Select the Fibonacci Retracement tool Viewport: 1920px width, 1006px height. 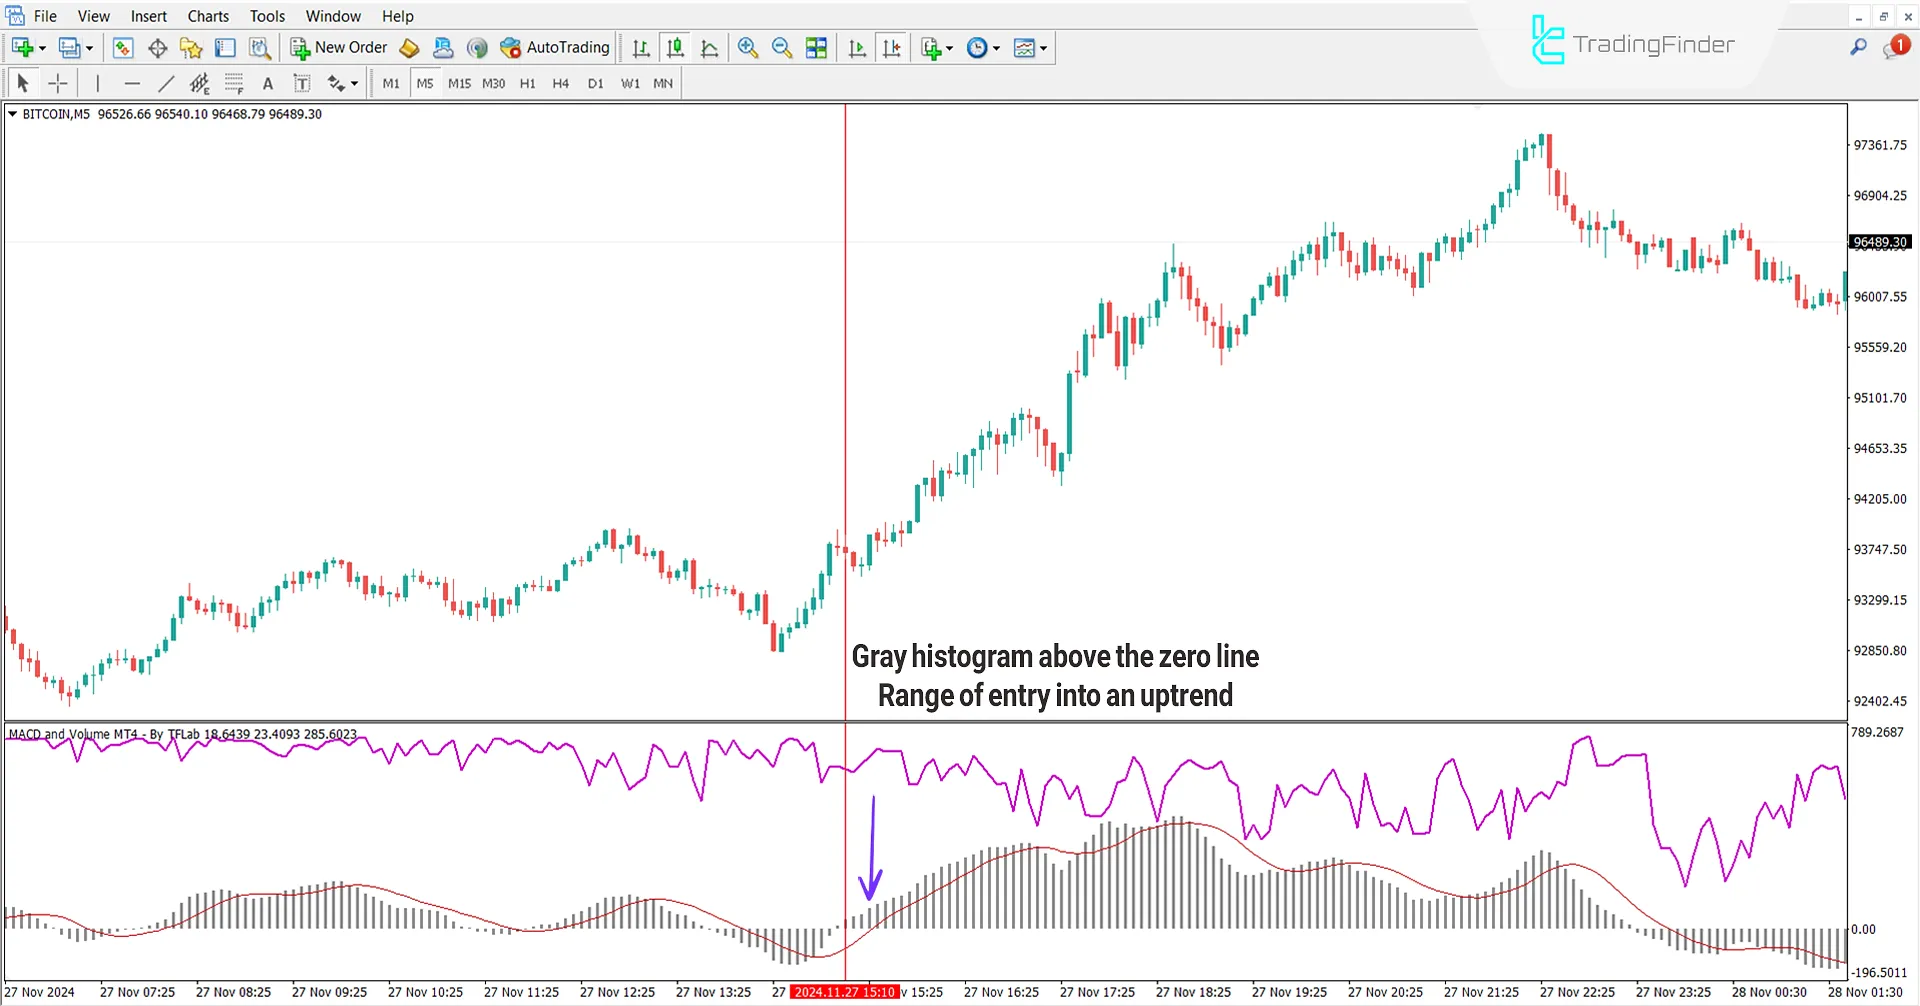[234, 83]
